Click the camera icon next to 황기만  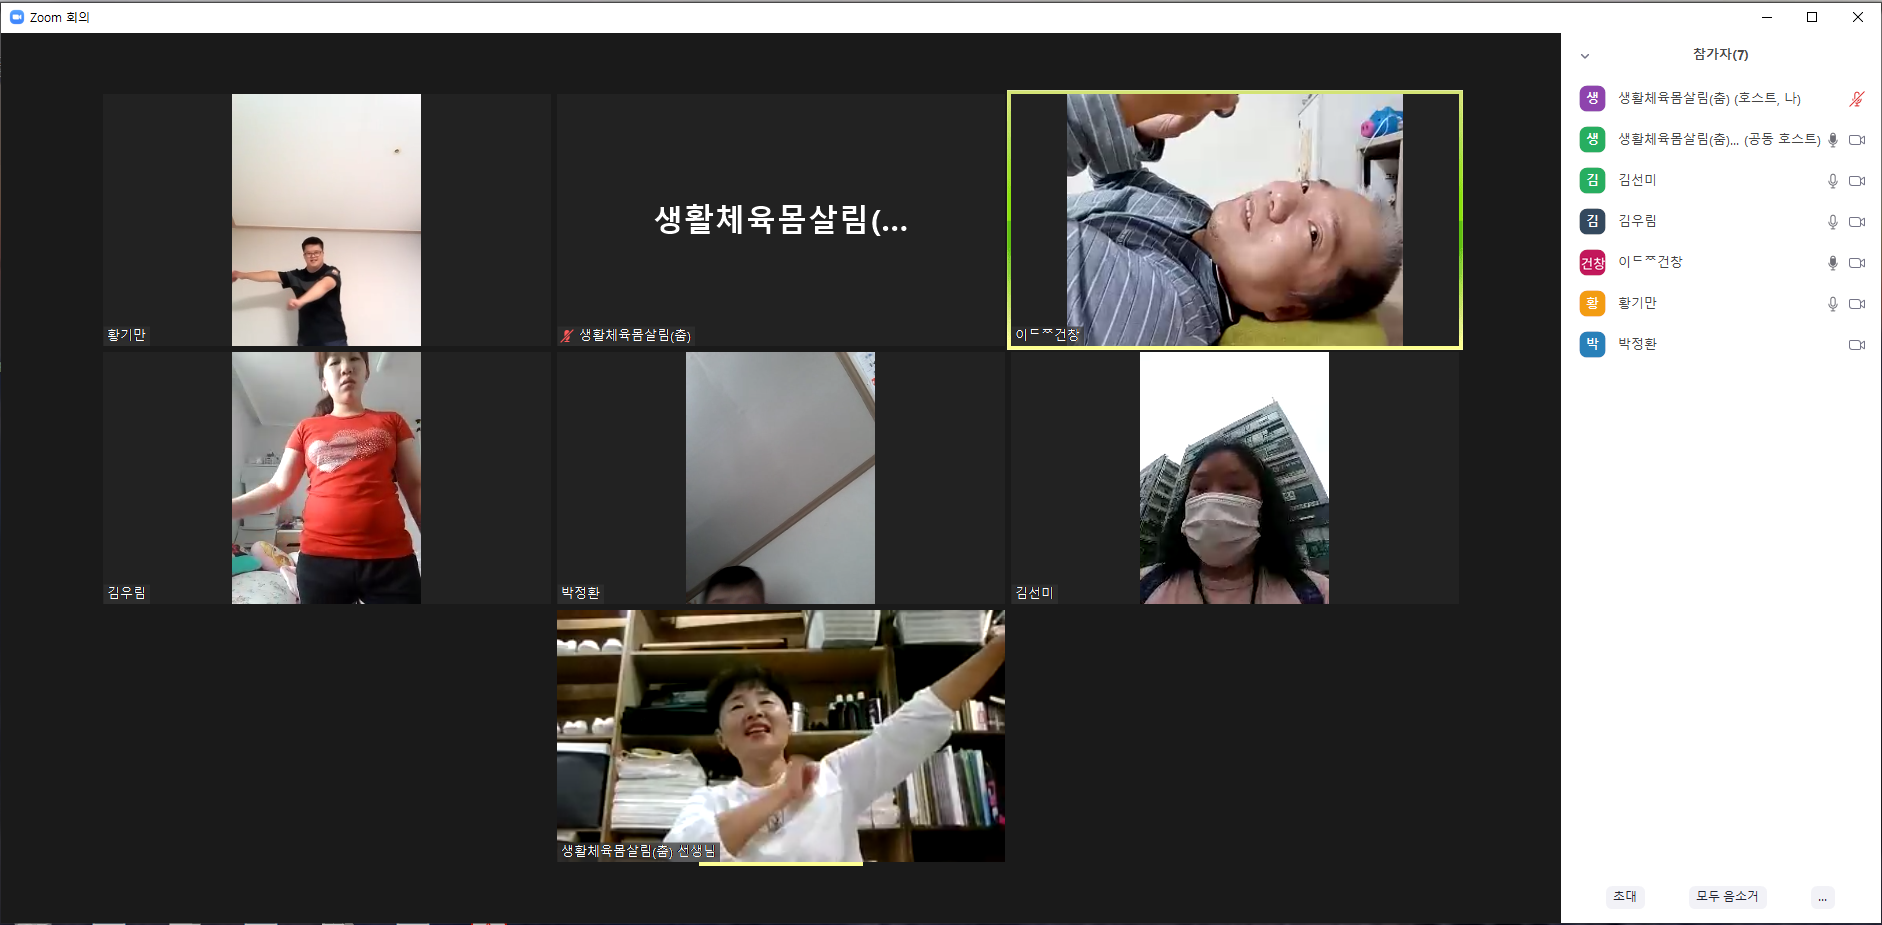click(x=1857, y=304)
